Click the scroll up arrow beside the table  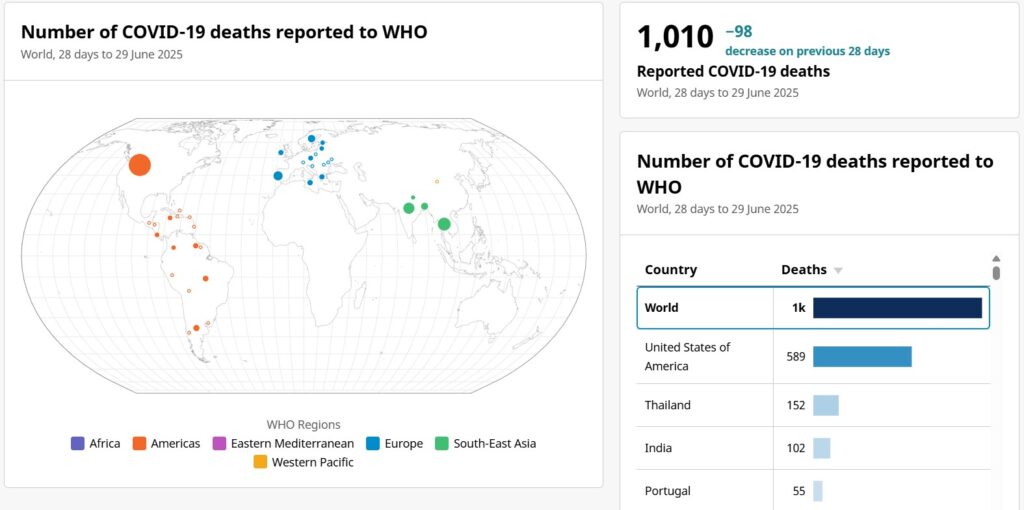(996, 258)
